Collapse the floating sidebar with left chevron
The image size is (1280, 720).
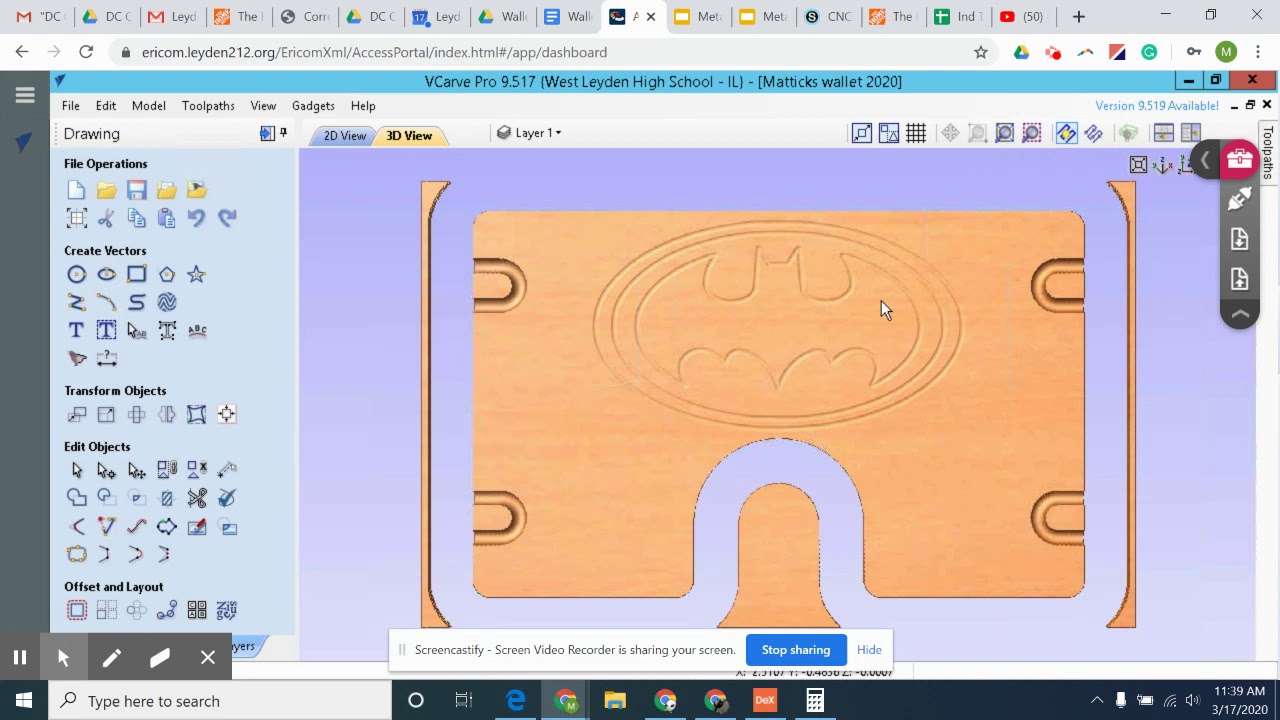[1205, 160]
